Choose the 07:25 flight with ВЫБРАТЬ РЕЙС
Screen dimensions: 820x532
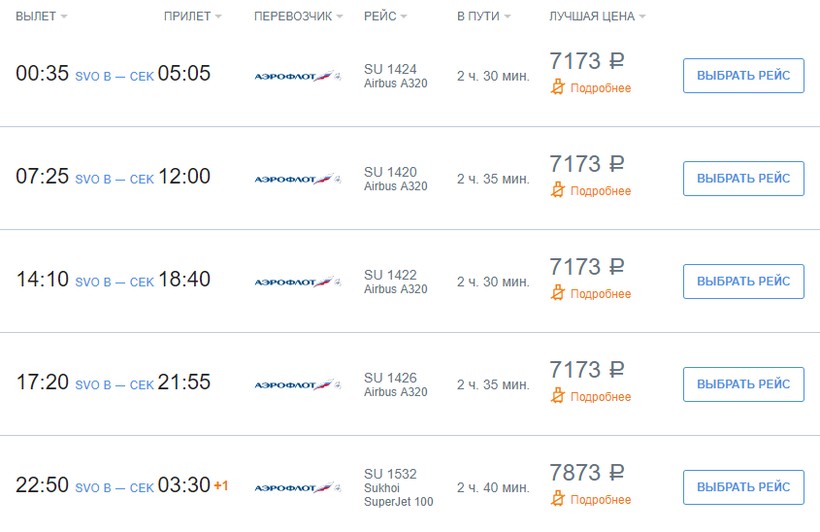[743, 178]
